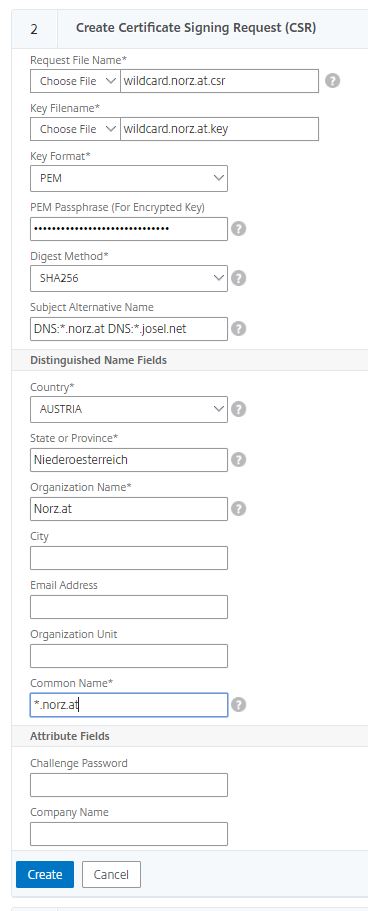Screen dimensions: 368x911
Task: Click the Cancel button
Action: [x=111, y=874]
